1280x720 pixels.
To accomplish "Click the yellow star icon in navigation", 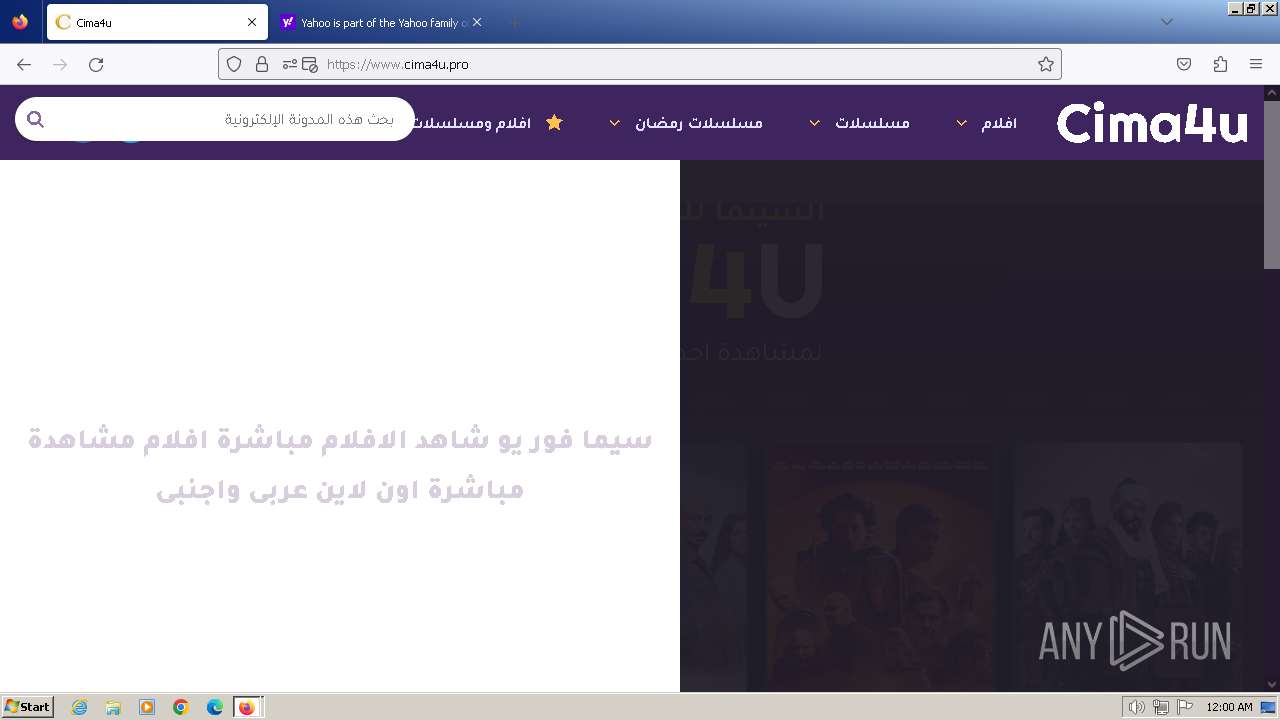I will [554, 122].
